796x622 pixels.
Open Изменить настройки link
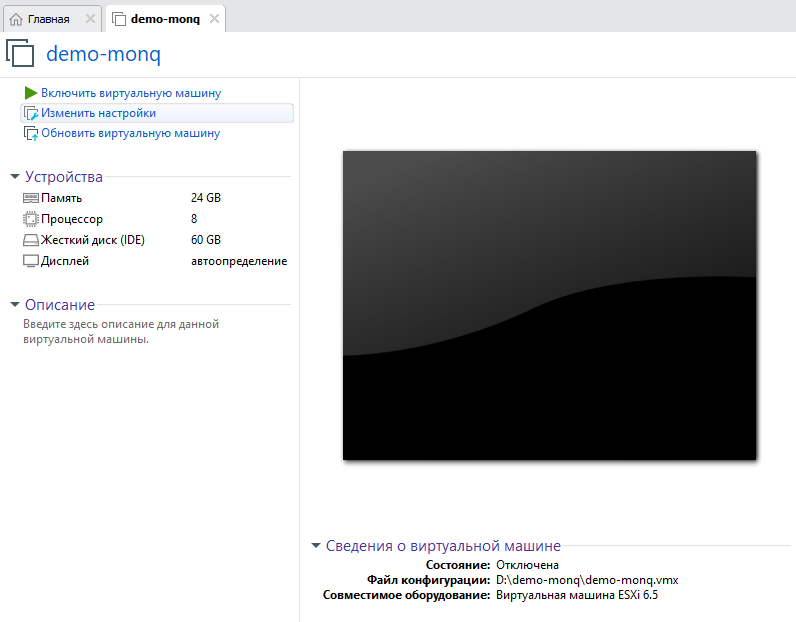click(x=98, y=114)
